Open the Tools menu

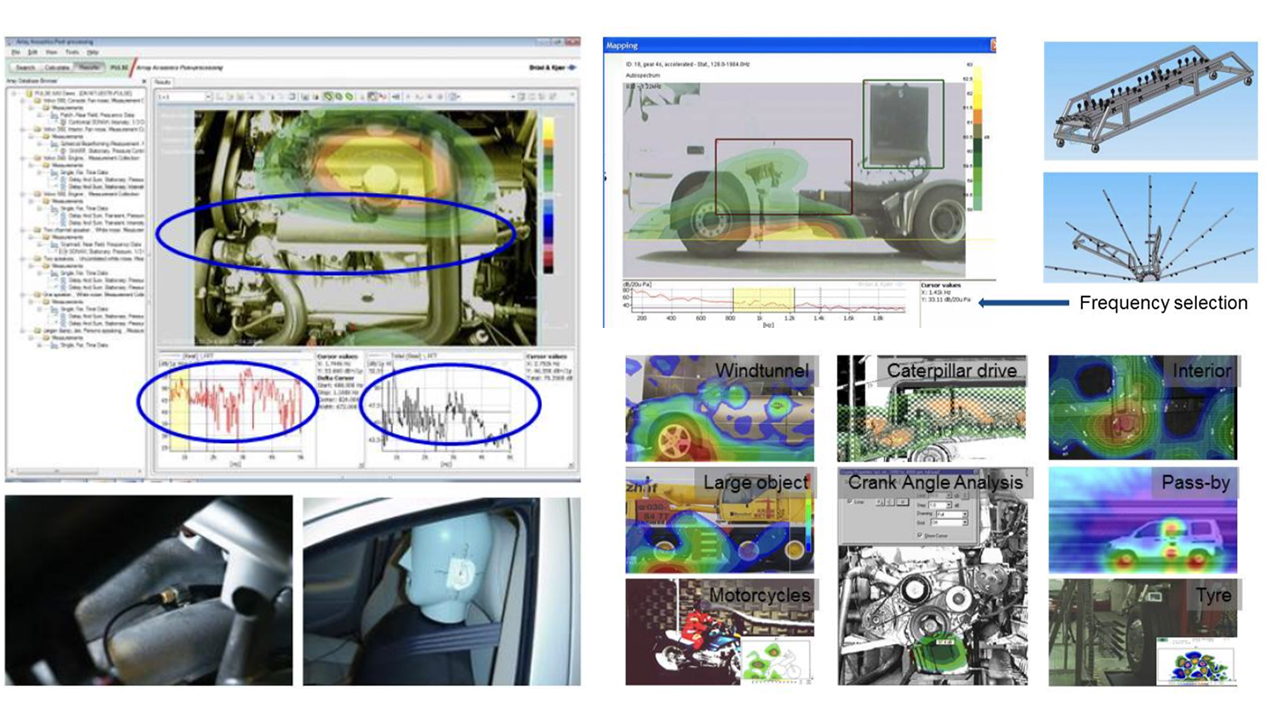(72, 52)
